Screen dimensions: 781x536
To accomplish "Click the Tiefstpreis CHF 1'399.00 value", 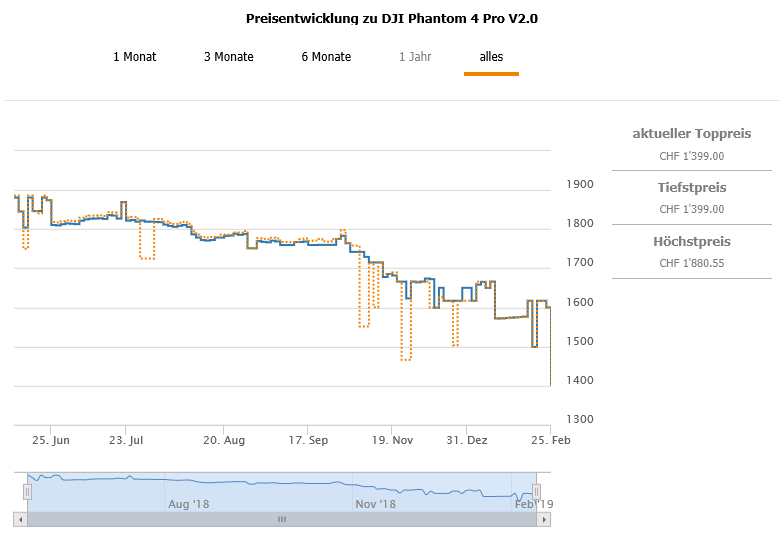I will click(692, 209).
